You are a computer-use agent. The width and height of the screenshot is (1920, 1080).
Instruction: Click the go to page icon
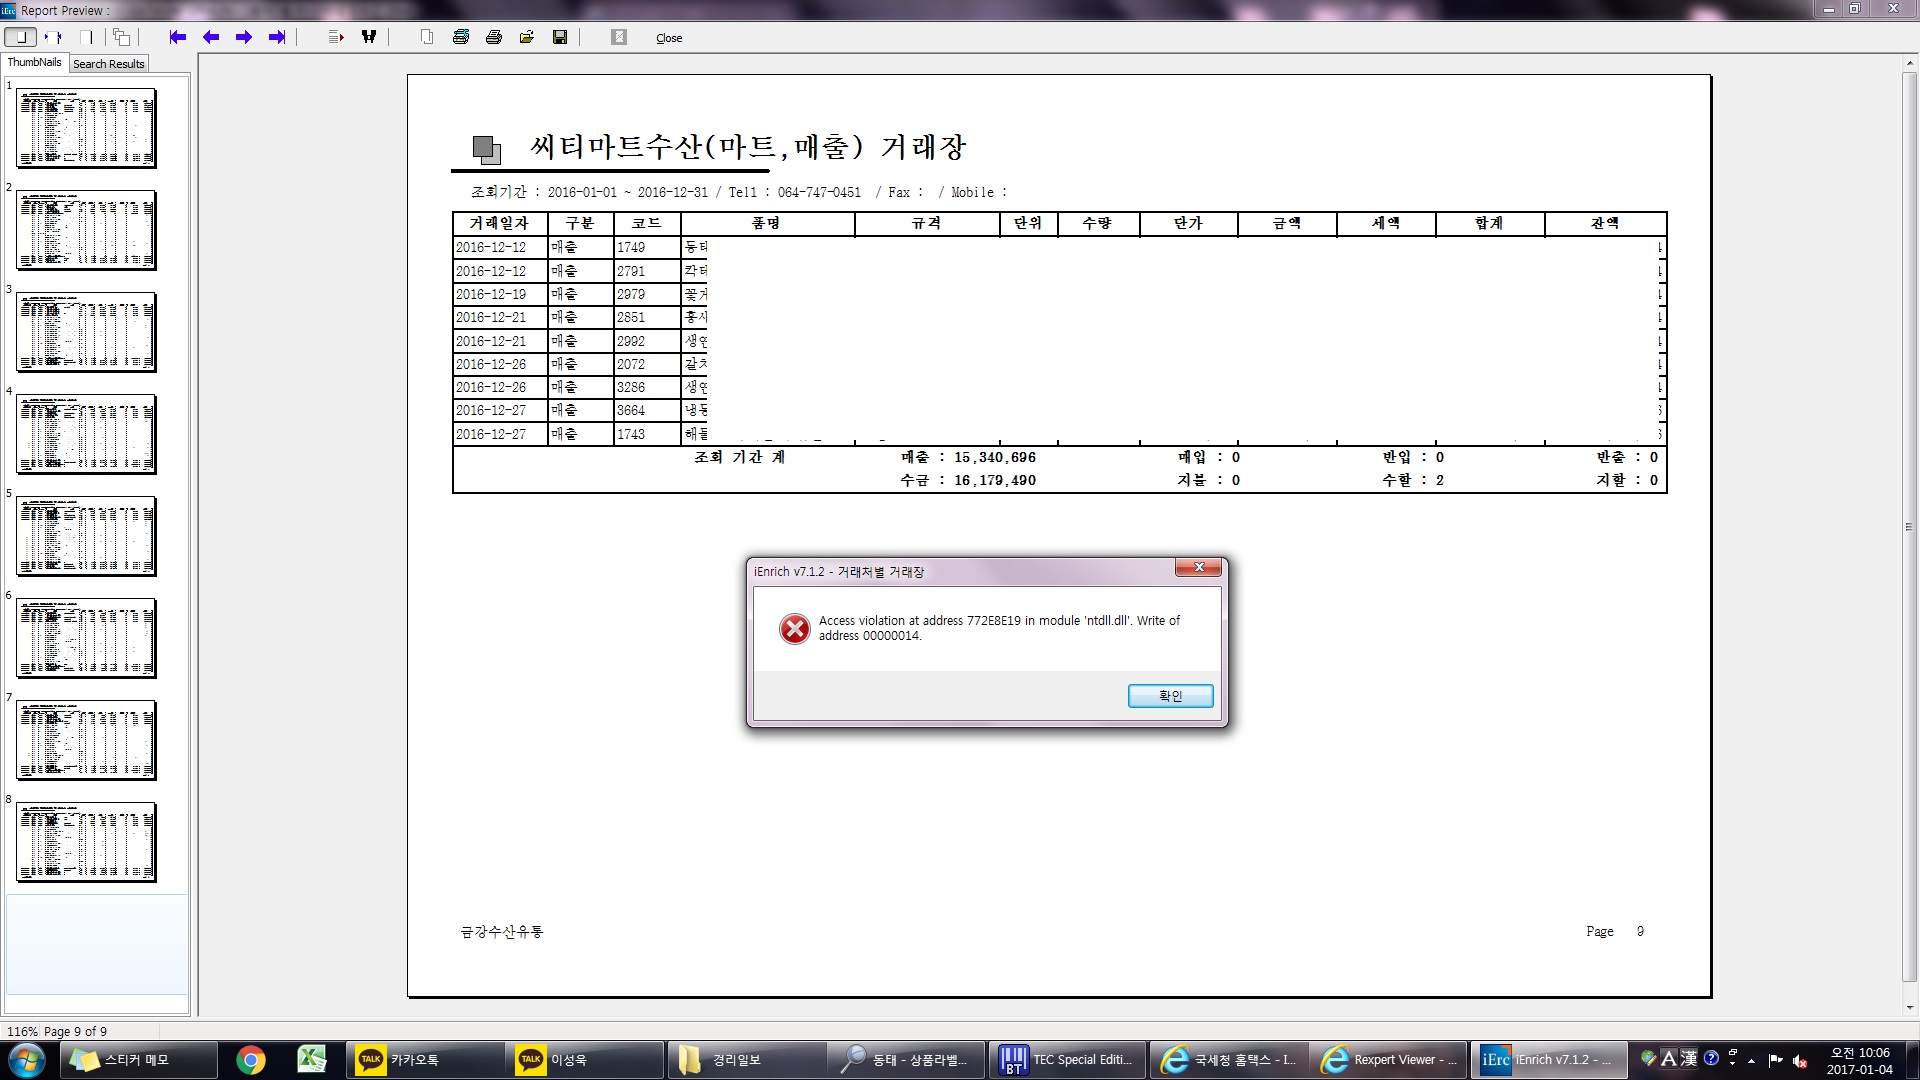coord(336,37)
